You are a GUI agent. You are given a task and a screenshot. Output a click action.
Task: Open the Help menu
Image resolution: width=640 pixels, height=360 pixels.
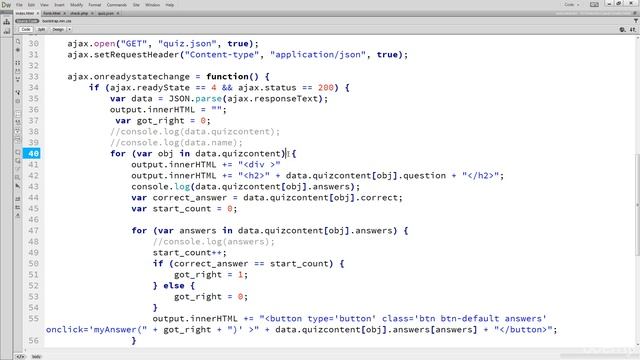(x=169, y=5)
